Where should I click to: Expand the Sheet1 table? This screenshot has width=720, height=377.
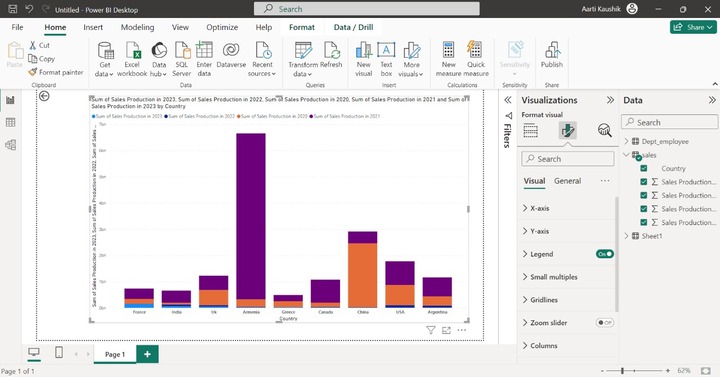point(626,236)
